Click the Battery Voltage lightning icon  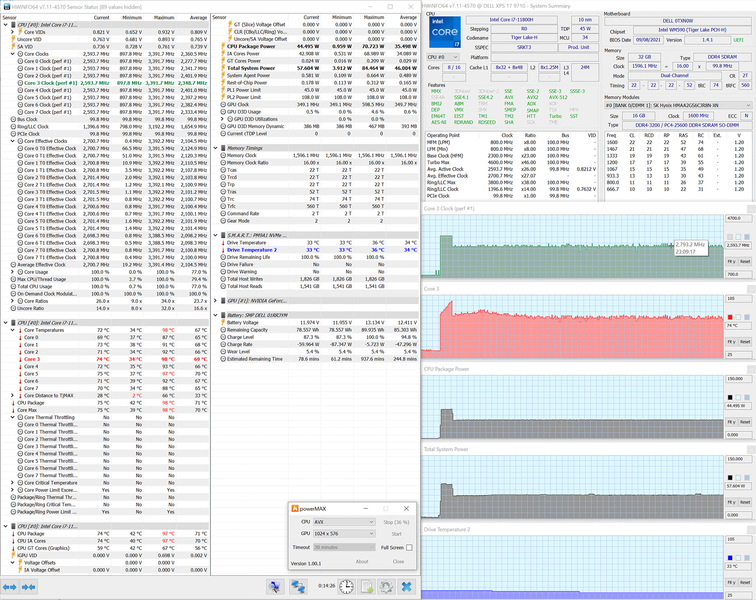(223, 322)
